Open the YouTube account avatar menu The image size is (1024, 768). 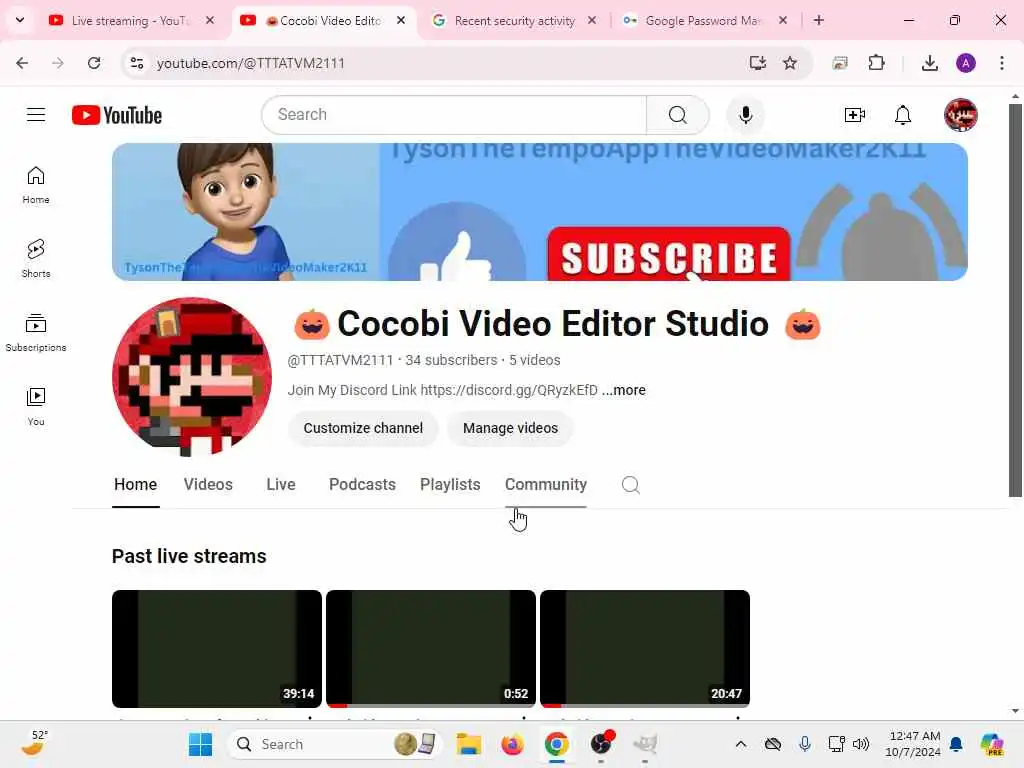[960, 115]
